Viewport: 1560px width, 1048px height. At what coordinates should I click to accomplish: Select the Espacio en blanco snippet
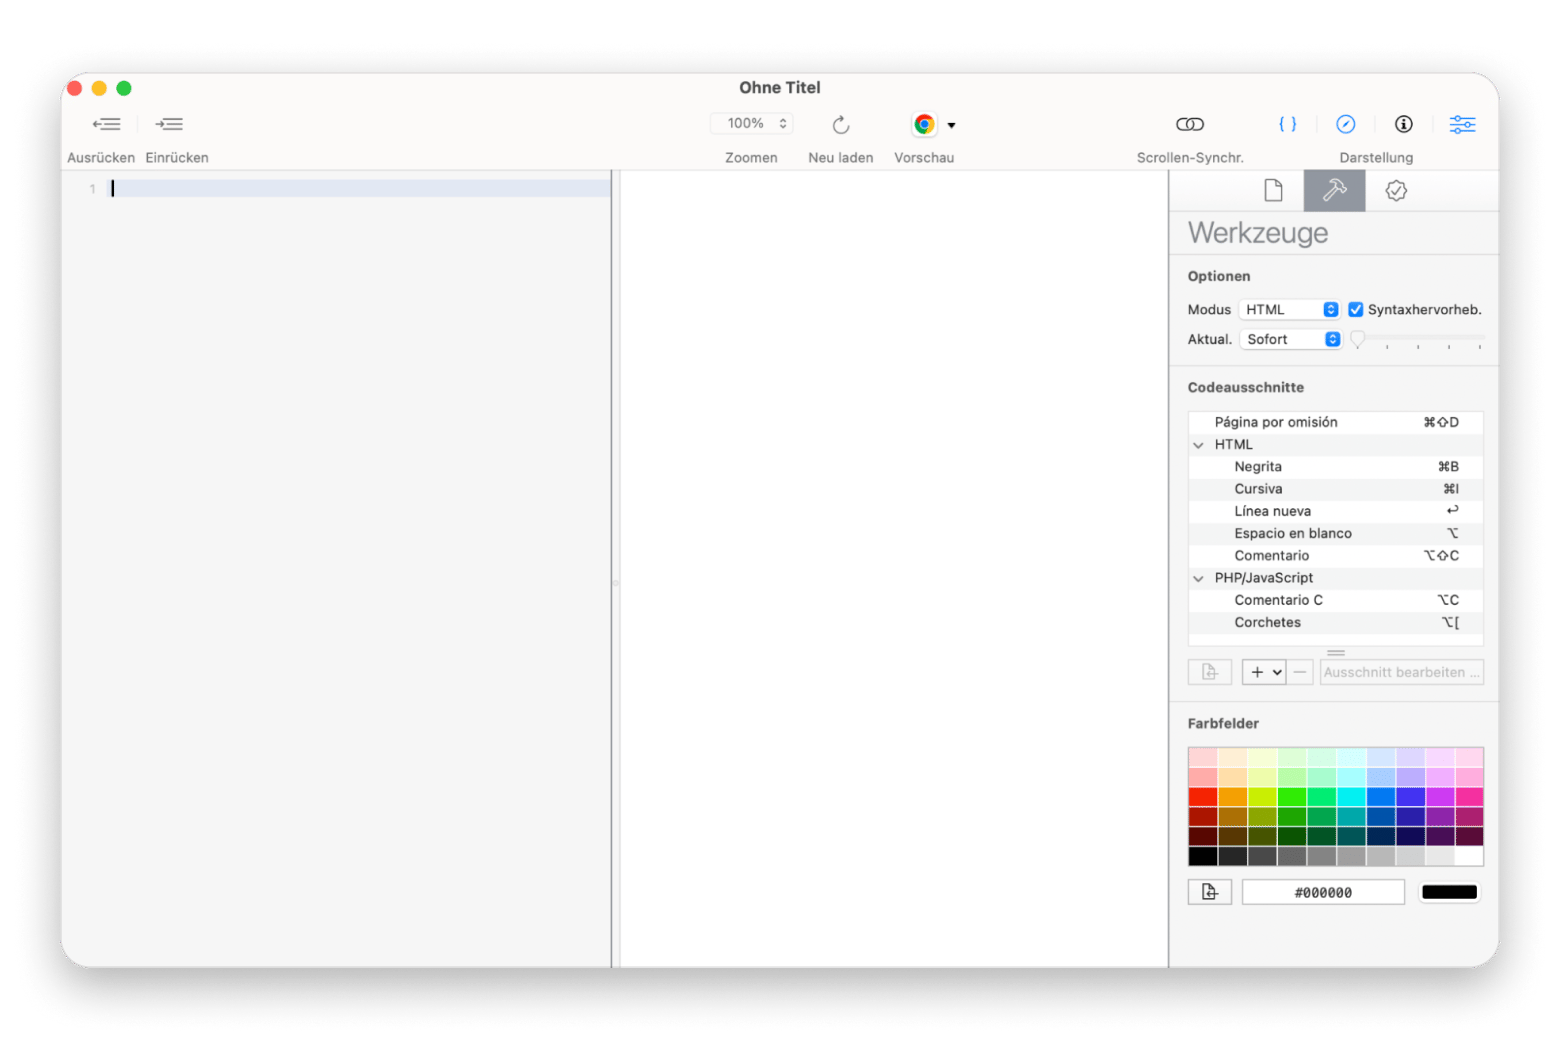pos(1336,533)
